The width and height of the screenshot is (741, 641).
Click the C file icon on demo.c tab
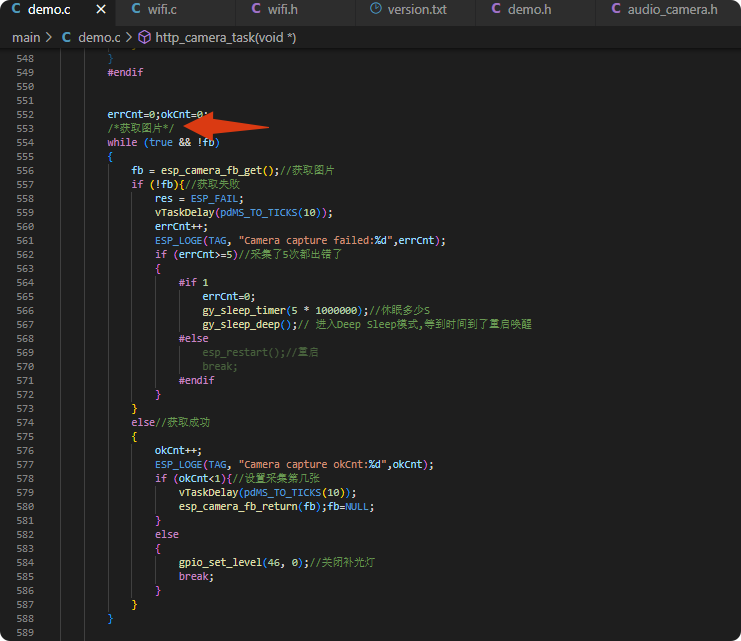click(16, 9)
